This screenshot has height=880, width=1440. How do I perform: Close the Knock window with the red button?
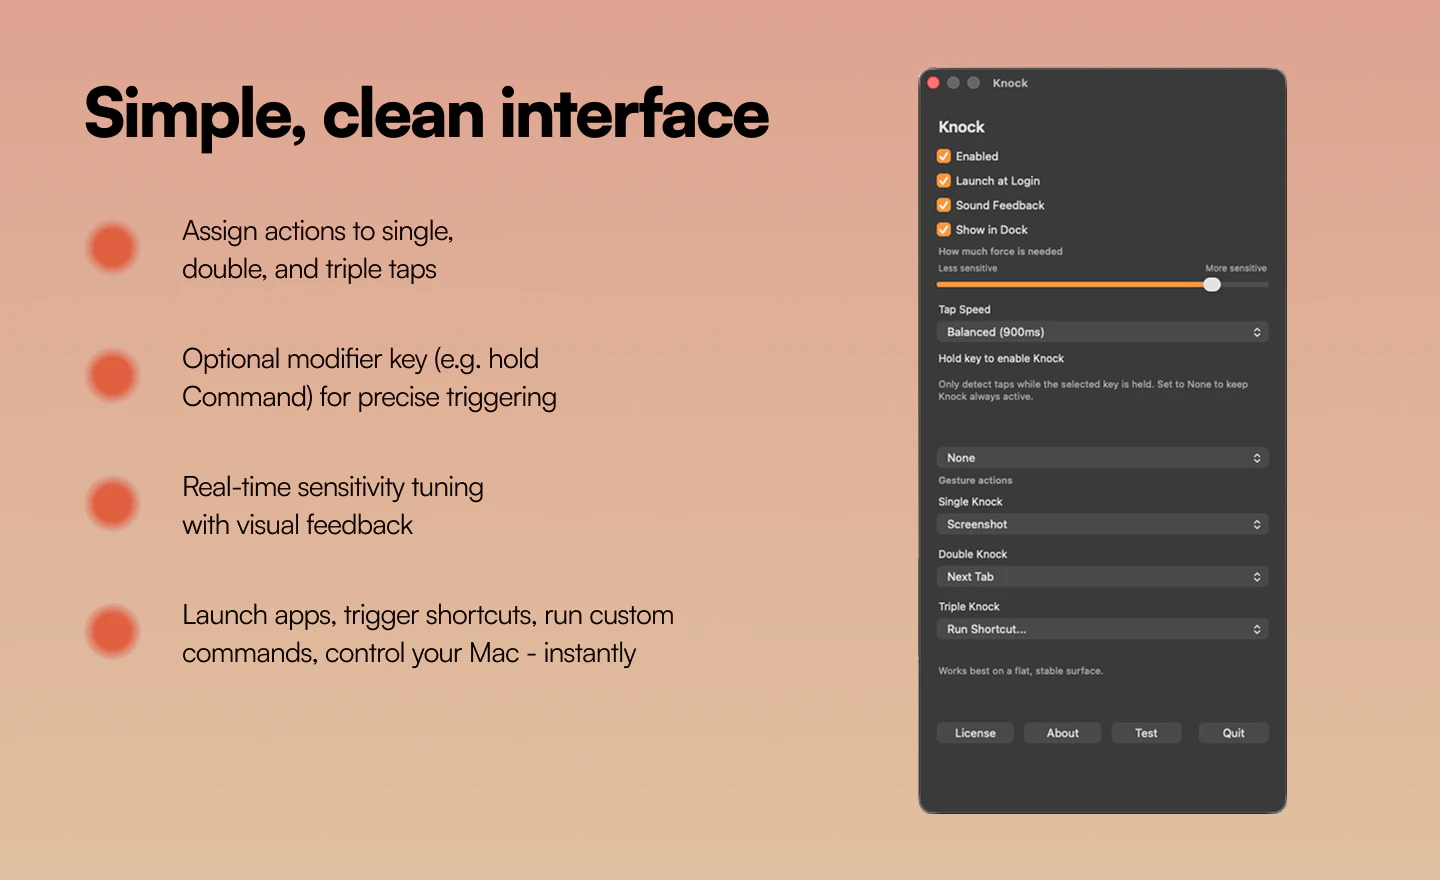[x=933, y=83]
